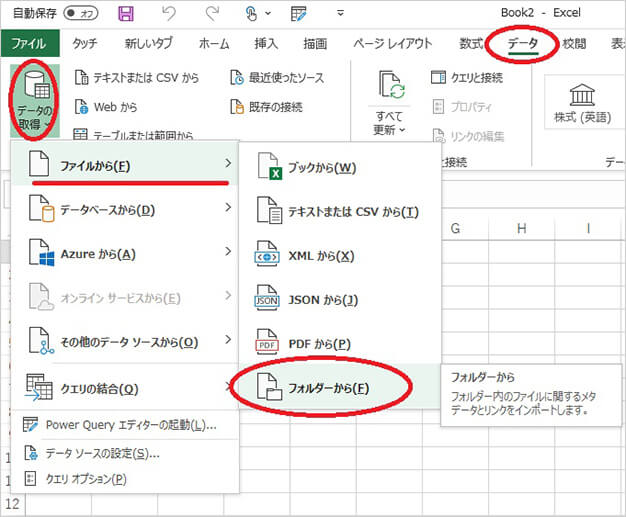Click the database file icon

tap(42, 208)
